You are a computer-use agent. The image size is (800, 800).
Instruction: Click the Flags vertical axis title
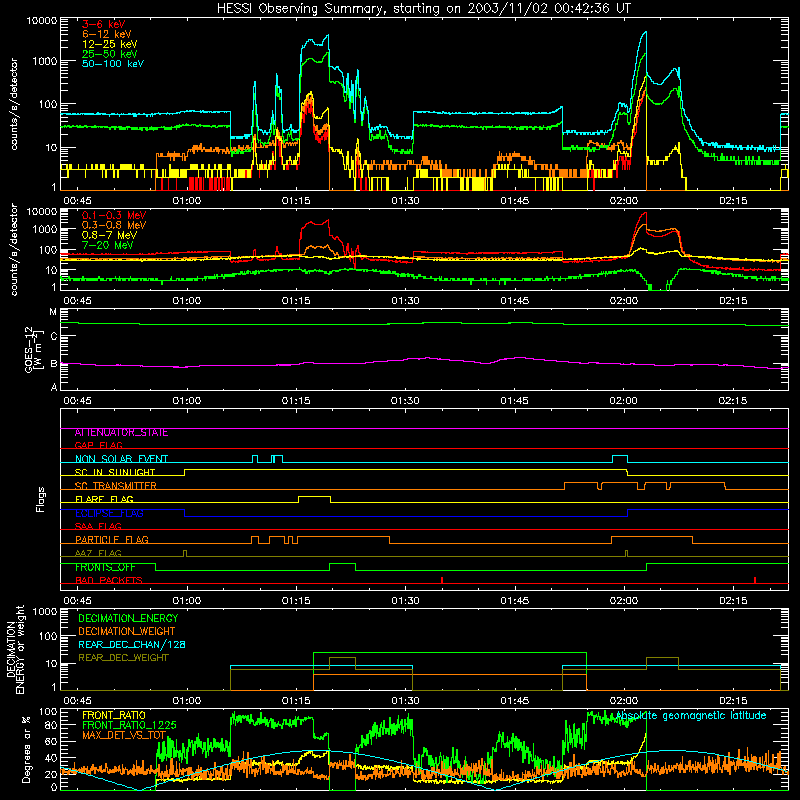coord(40,499)
